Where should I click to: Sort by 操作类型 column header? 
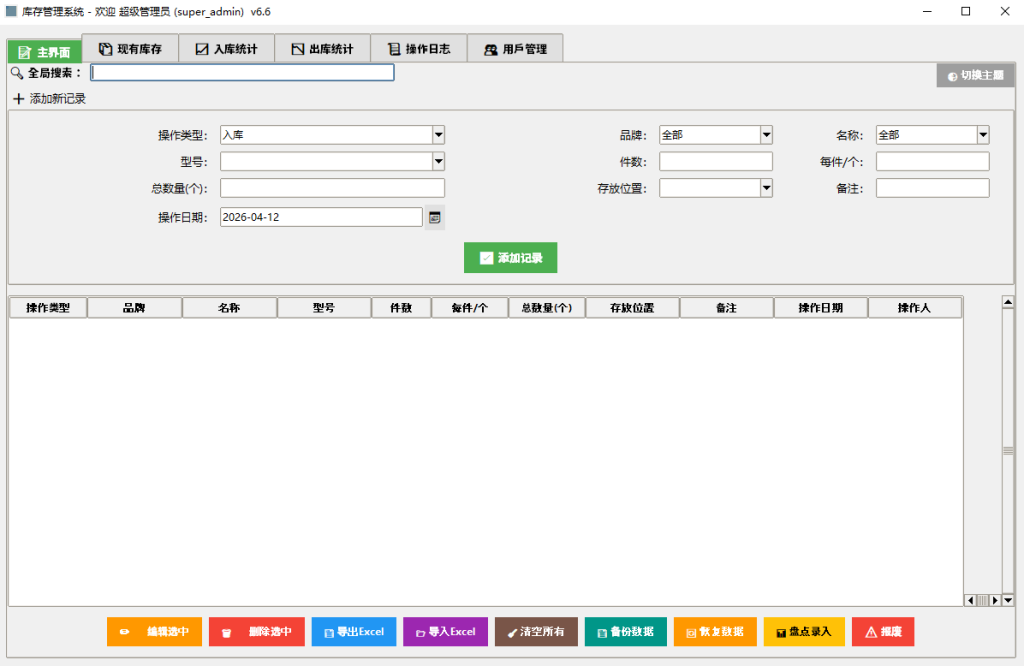(48, 308)
